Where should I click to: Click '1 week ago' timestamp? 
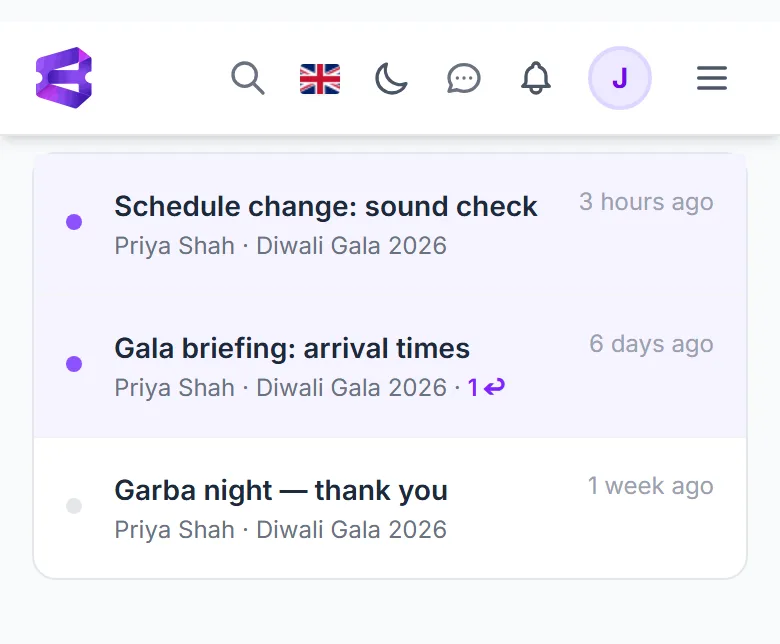coord(651,486)
